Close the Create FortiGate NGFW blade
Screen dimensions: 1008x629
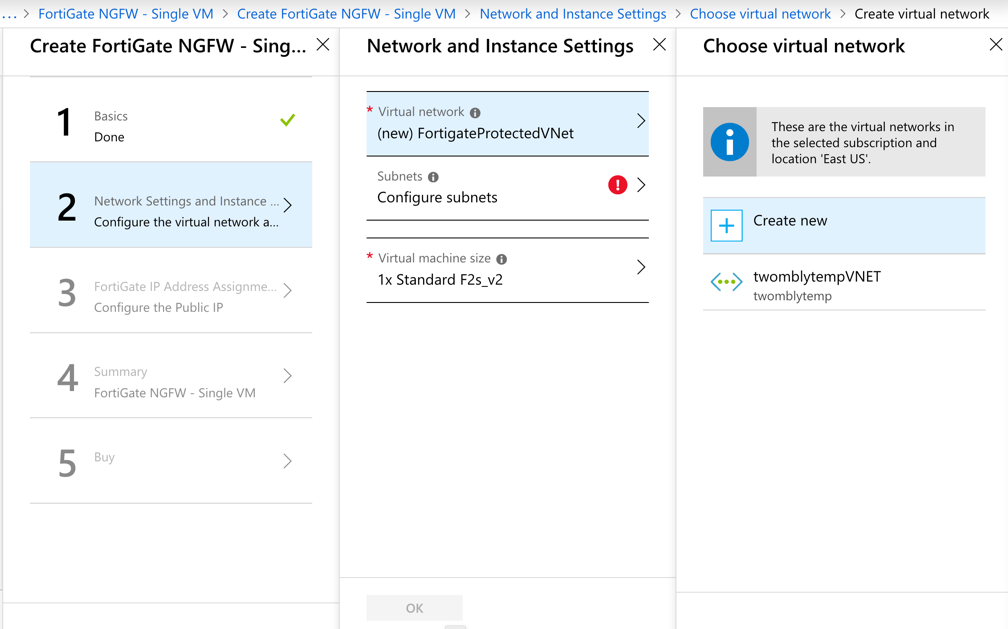(x=323, y=44)
